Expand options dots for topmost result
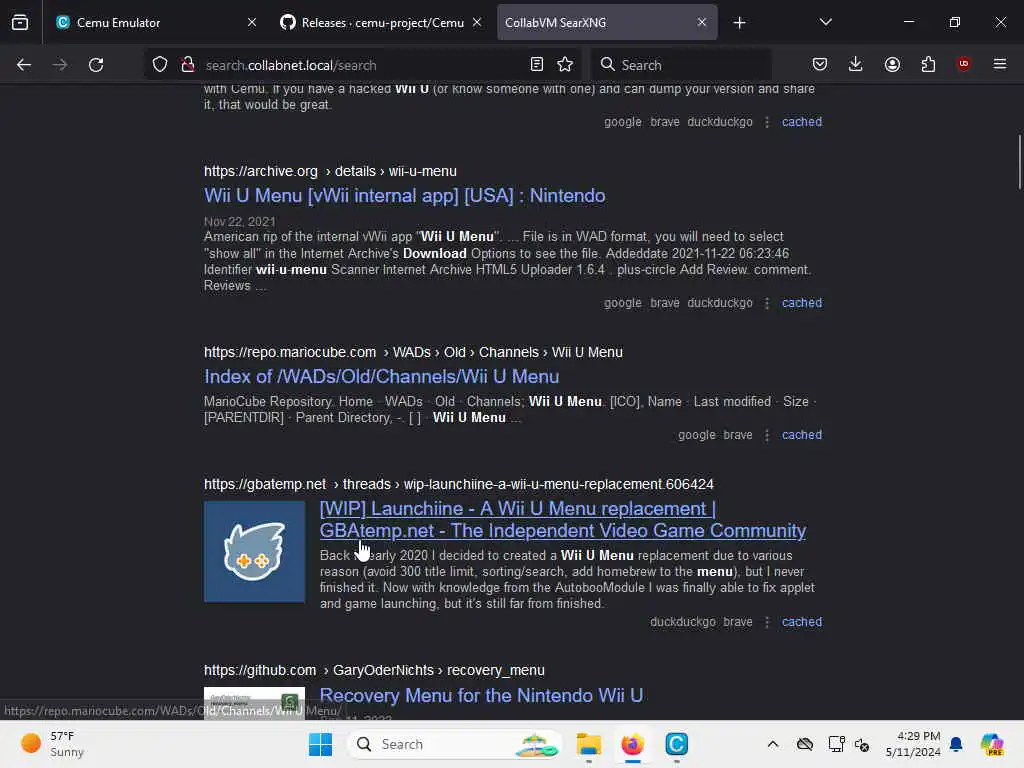The image size is (1024, 768). [x=767, y=121]
